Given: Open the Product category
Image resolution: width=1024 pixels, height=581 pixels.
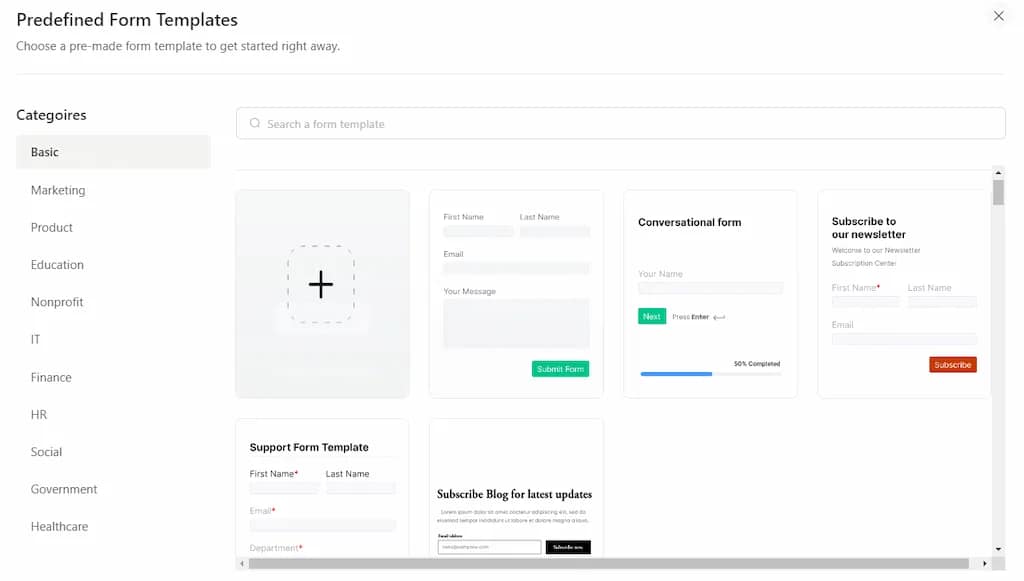Looking at the screenshot, I should [x=52, y=227].
